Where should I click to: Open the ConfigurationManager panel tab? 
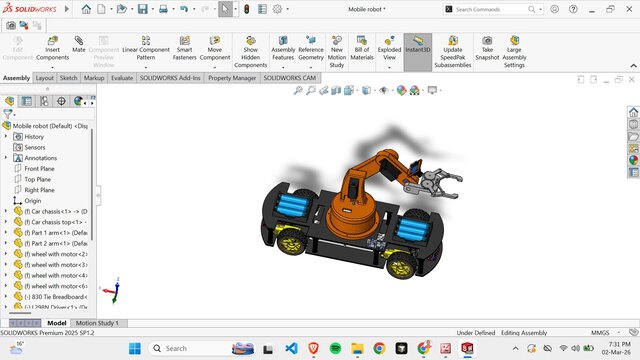pyautogui.click(x=44, y=101)
